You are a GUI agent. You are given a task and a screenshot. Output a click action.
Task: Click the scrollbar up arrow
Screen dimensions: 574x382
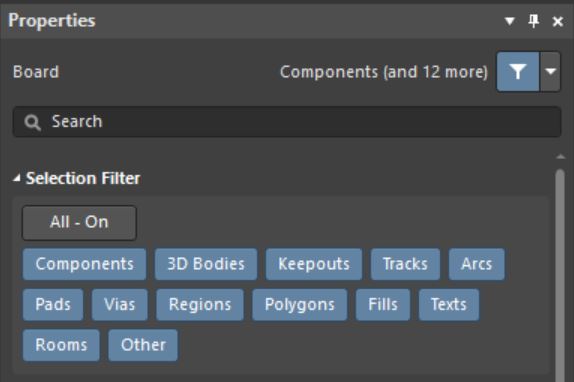[x=560, y=157]
